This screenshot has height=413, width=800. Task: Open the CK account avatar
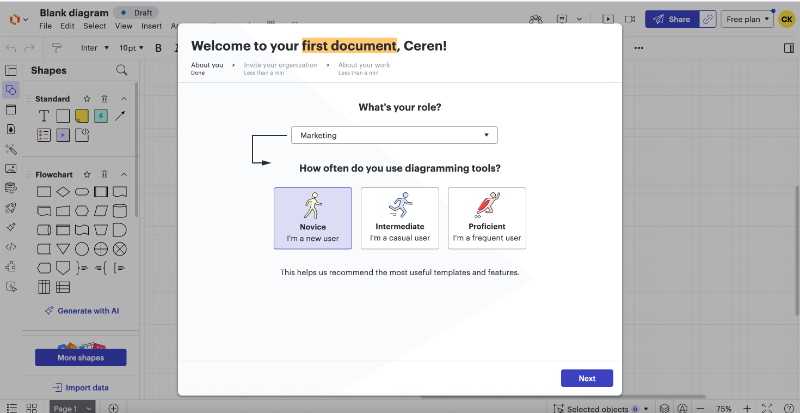(x=786, y=19)
